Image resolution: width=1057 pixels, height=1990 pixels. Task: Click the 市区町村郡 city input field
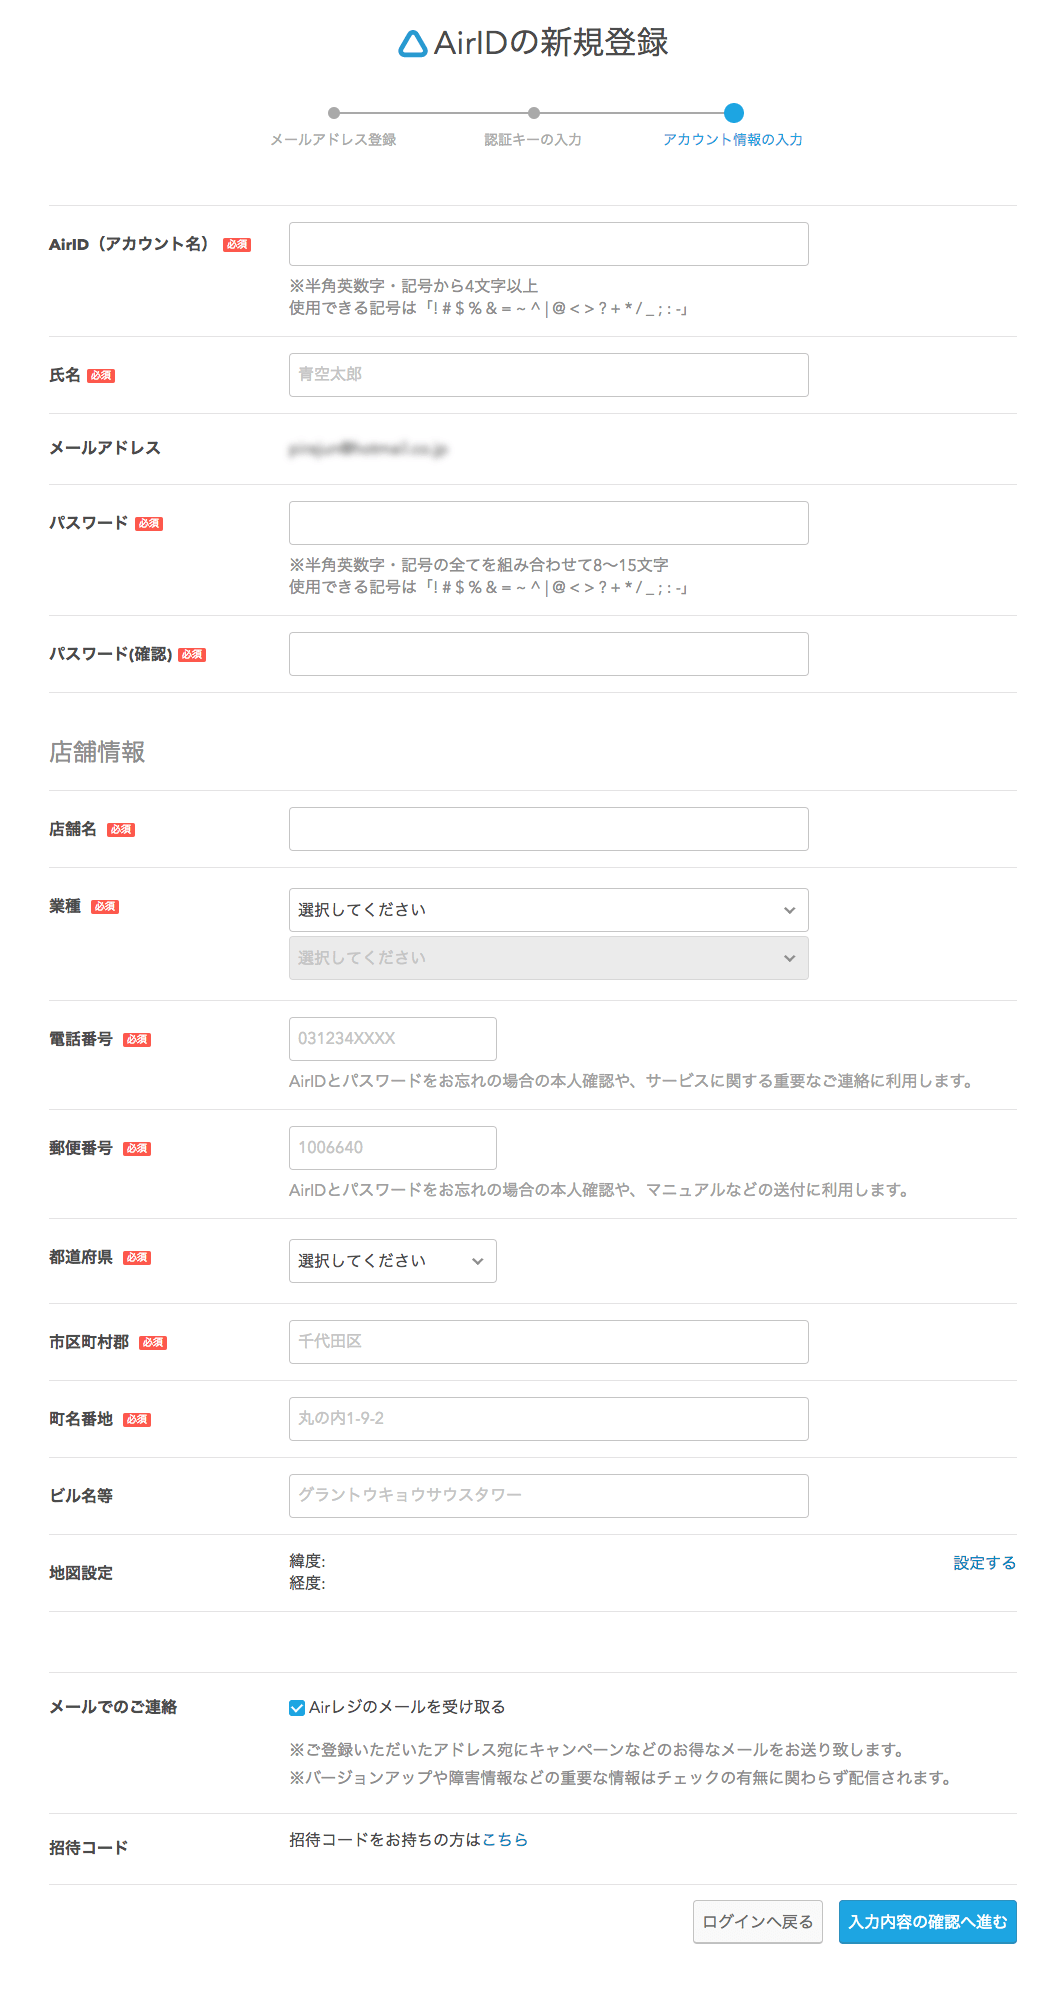[x=548, y=1342]
